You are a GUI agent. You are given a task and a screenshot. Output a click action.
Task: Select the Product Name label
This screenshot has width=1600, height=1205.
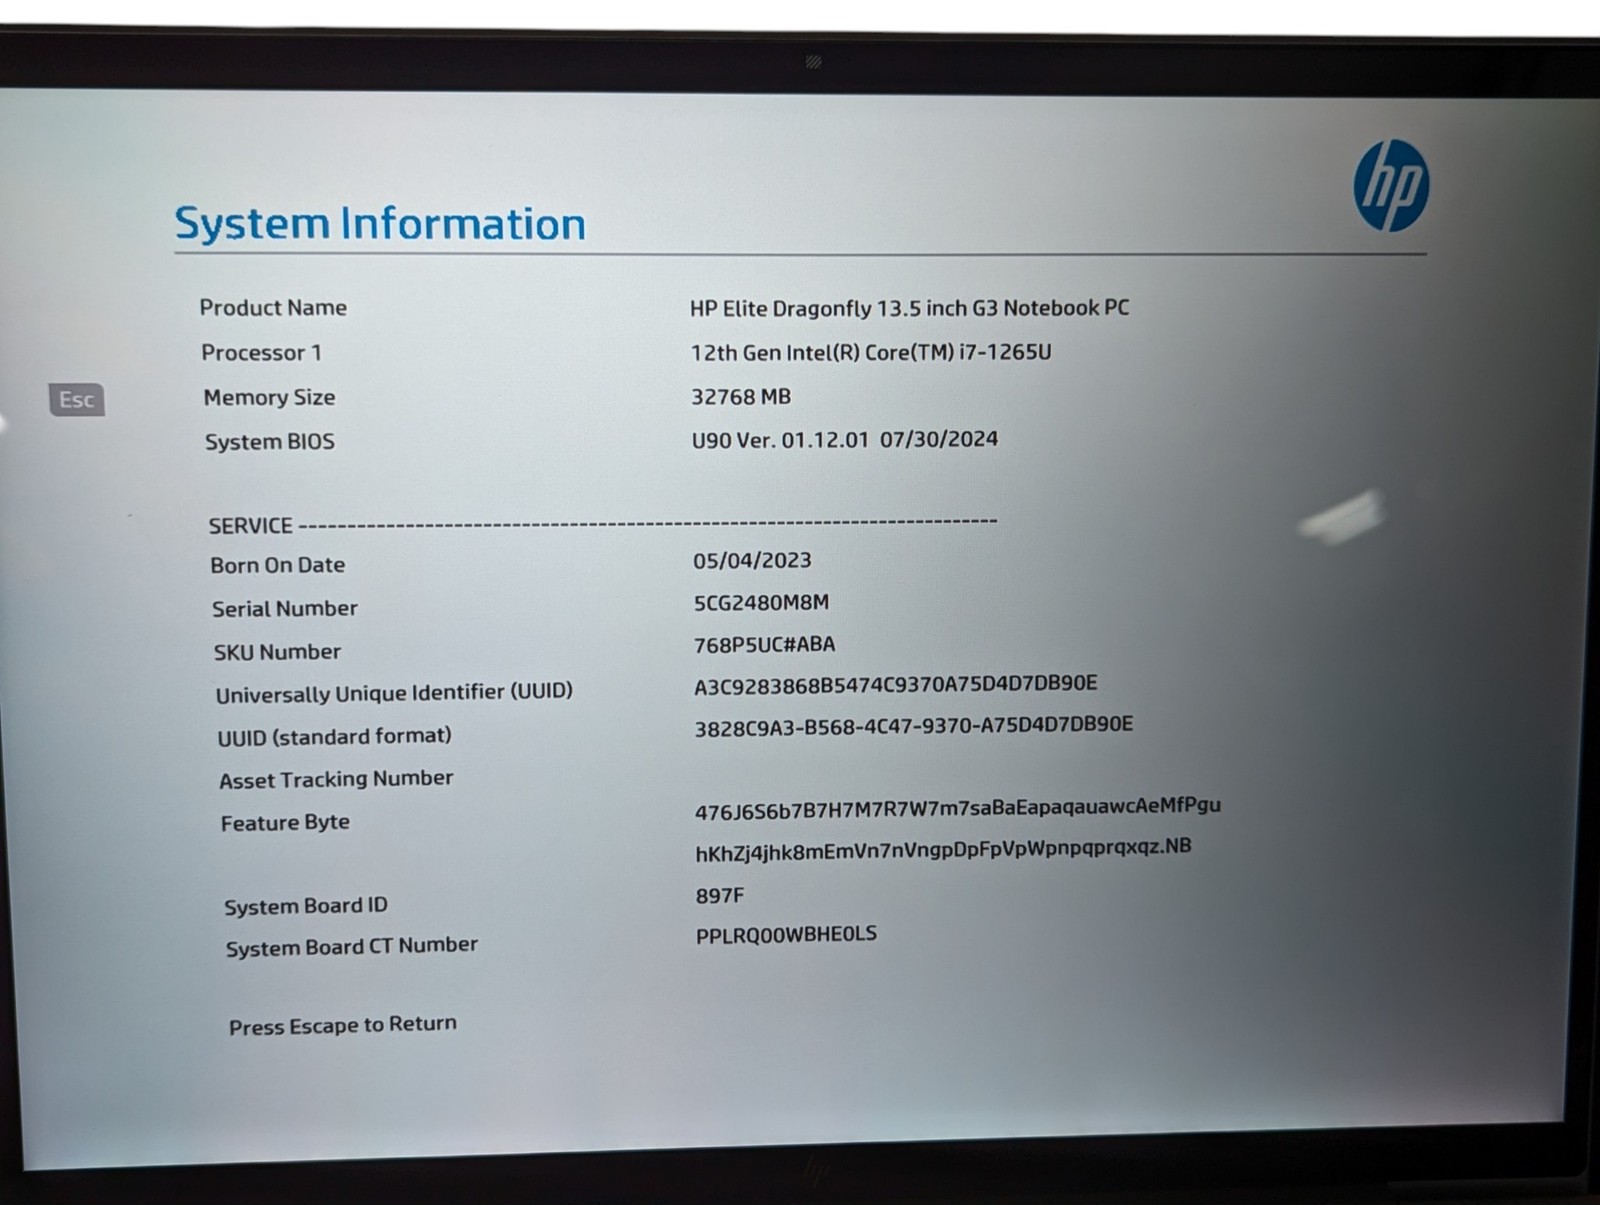tap(273, 308)
